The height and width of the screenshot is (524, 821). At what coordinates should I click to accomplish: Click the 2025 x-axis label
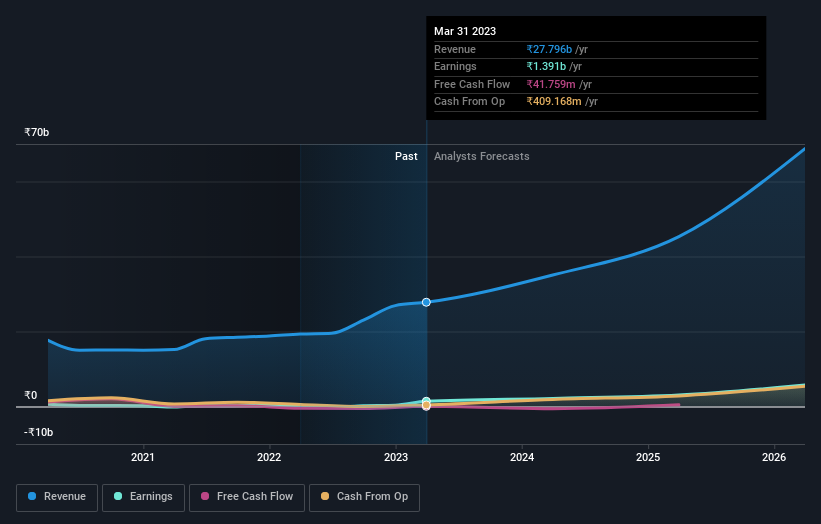tap(648, 457)
